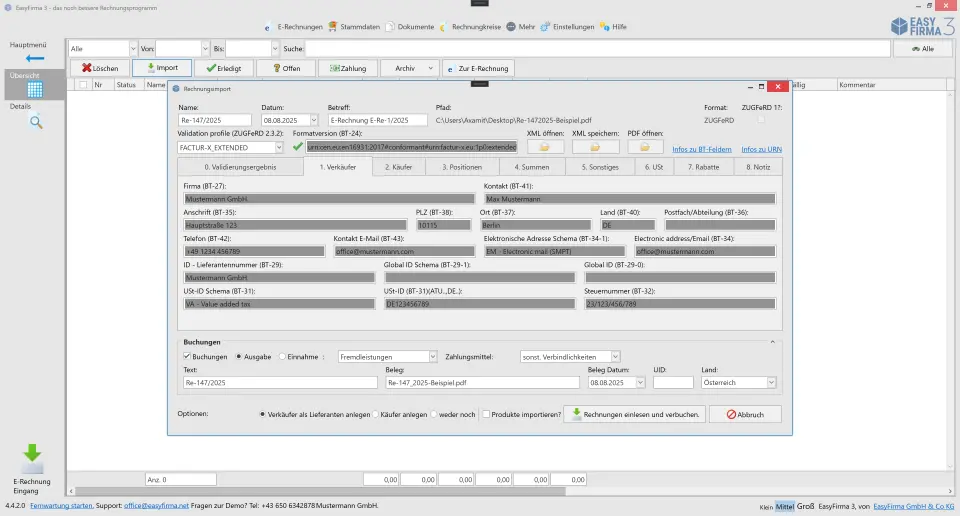The image size is (960, 516).
Task: Switch to the 4. Summen tab
Action: 531,166
